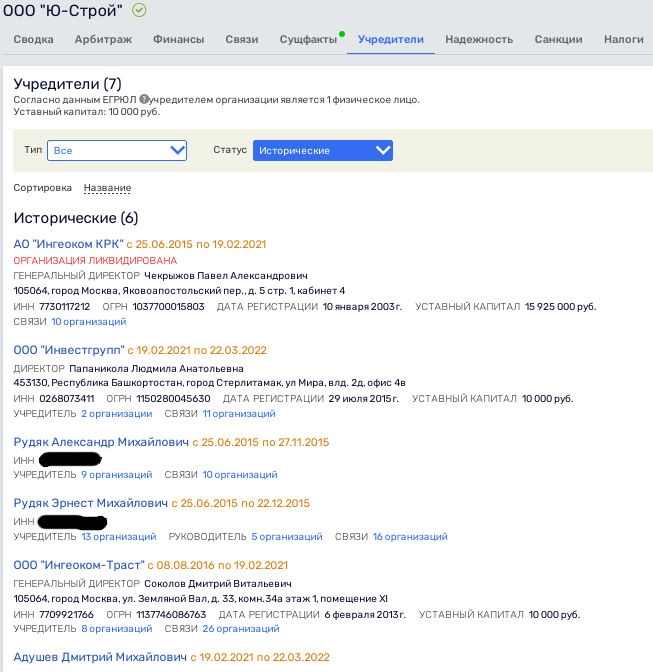Screen dimensions: 653x672
Task: Open the Статус dropdown with Исторические
Action: [322, 150]
